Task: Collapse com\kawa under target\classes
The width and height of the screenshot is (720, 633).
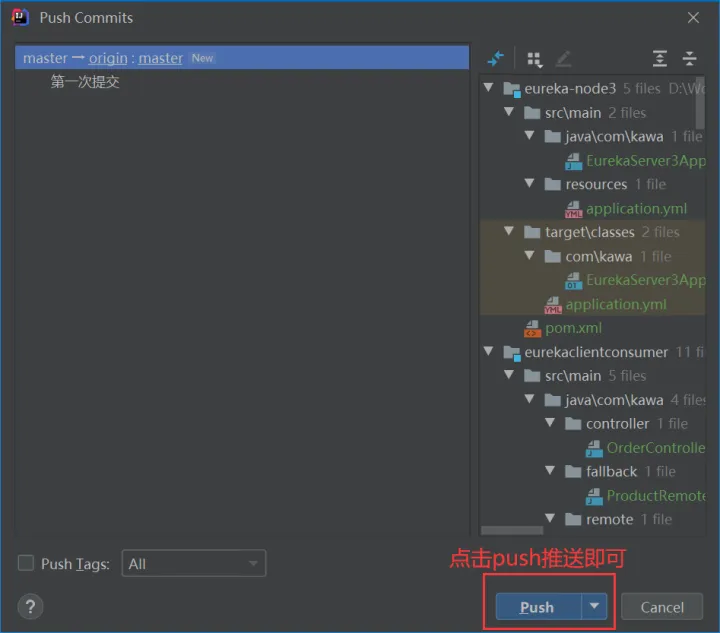Action: [x=529, y=255]
